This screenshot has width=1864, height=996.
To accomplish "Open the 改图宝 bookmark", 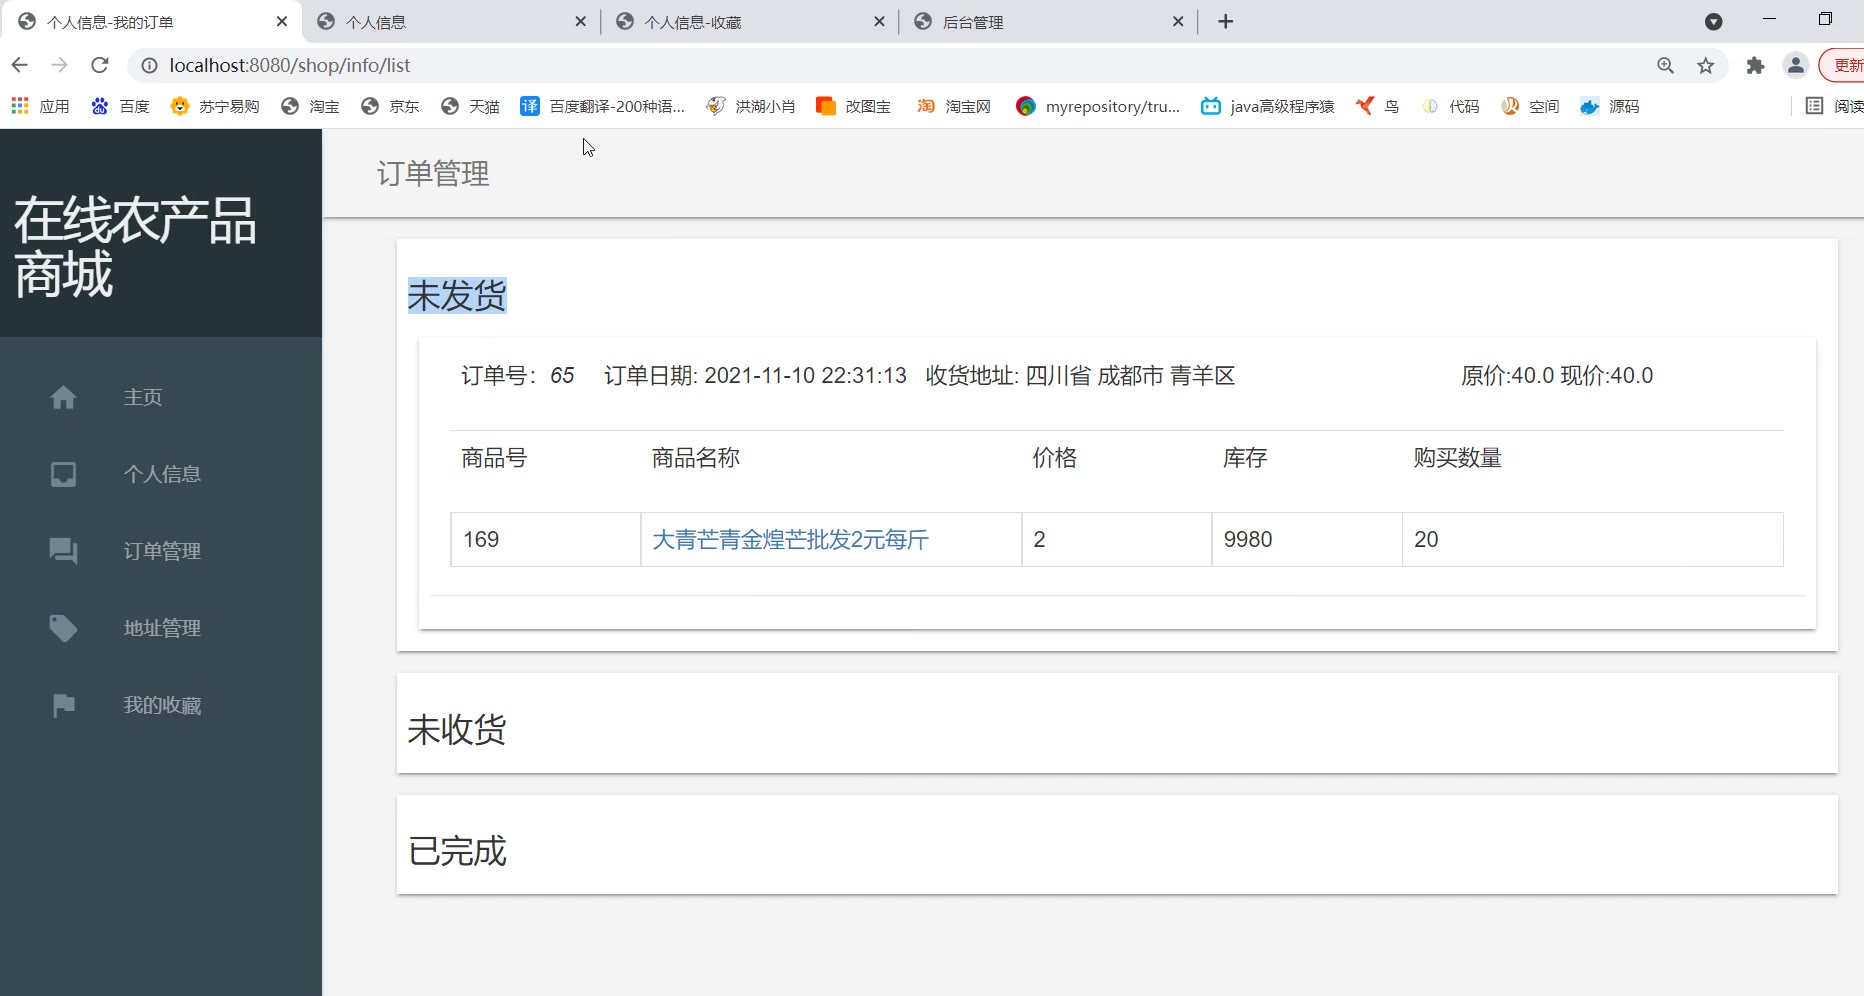I will point(854,106).
